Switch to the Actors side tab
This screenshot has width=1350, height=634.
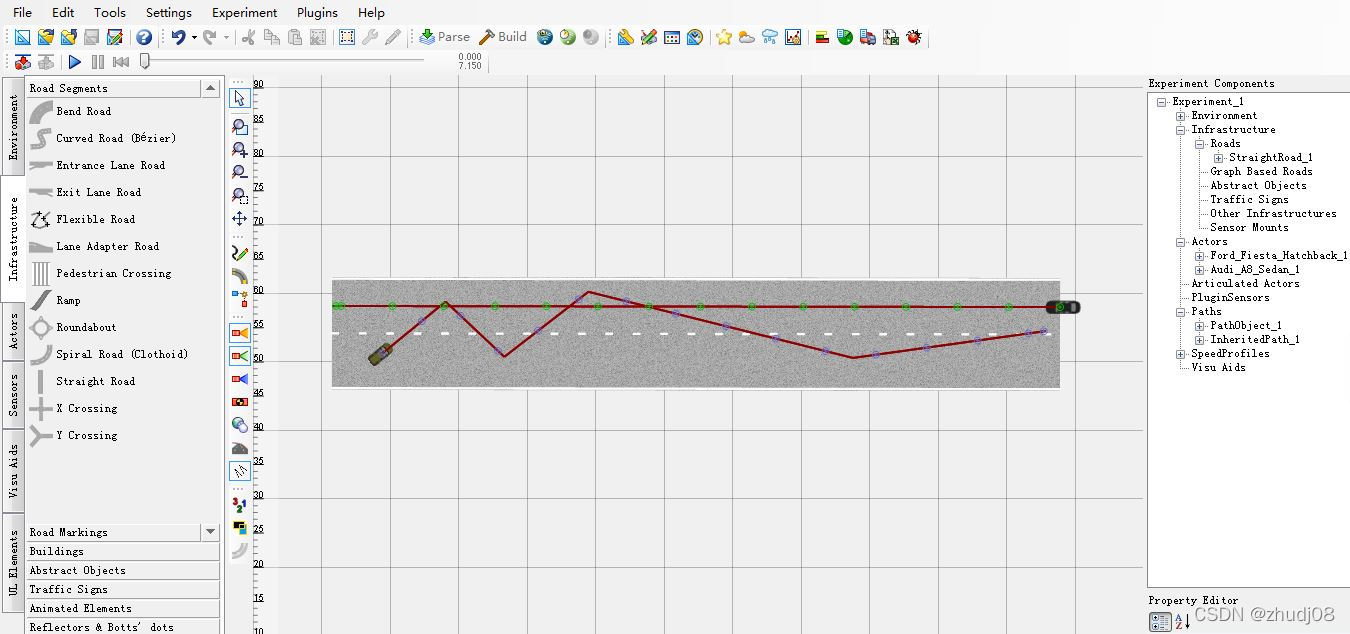coord(13,330)
